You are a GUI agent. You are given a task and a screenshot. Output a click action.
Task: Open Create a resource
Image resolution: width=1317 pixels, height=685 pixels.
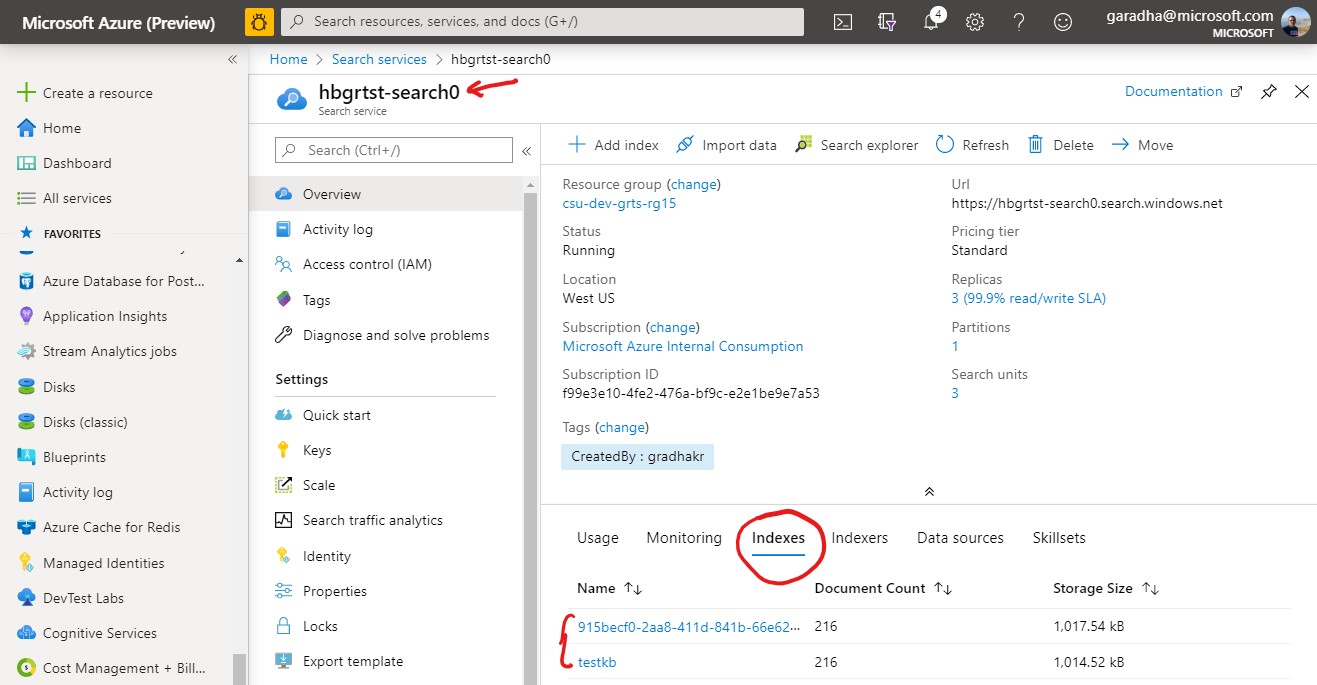coord(86,93)
